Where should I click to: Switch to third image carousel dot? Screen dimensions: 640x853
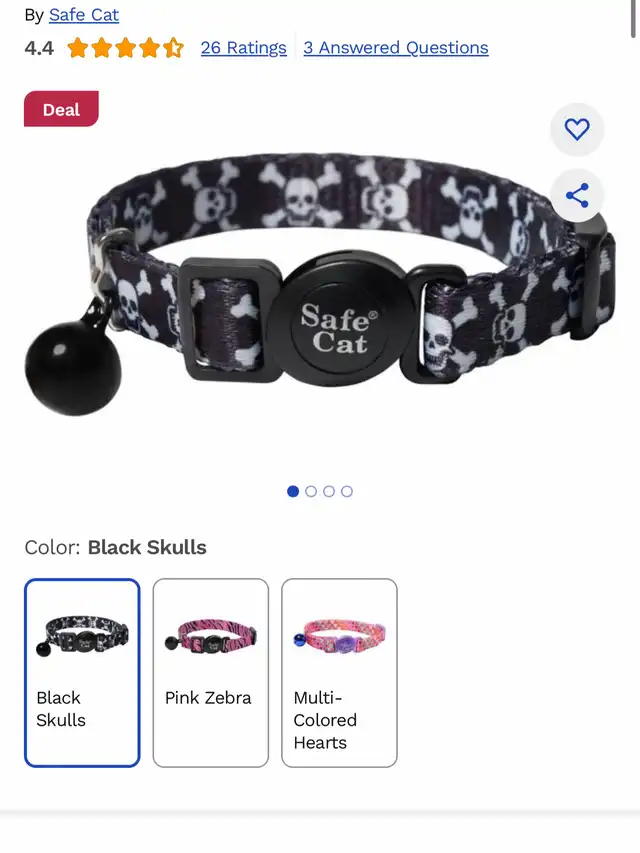329,491
